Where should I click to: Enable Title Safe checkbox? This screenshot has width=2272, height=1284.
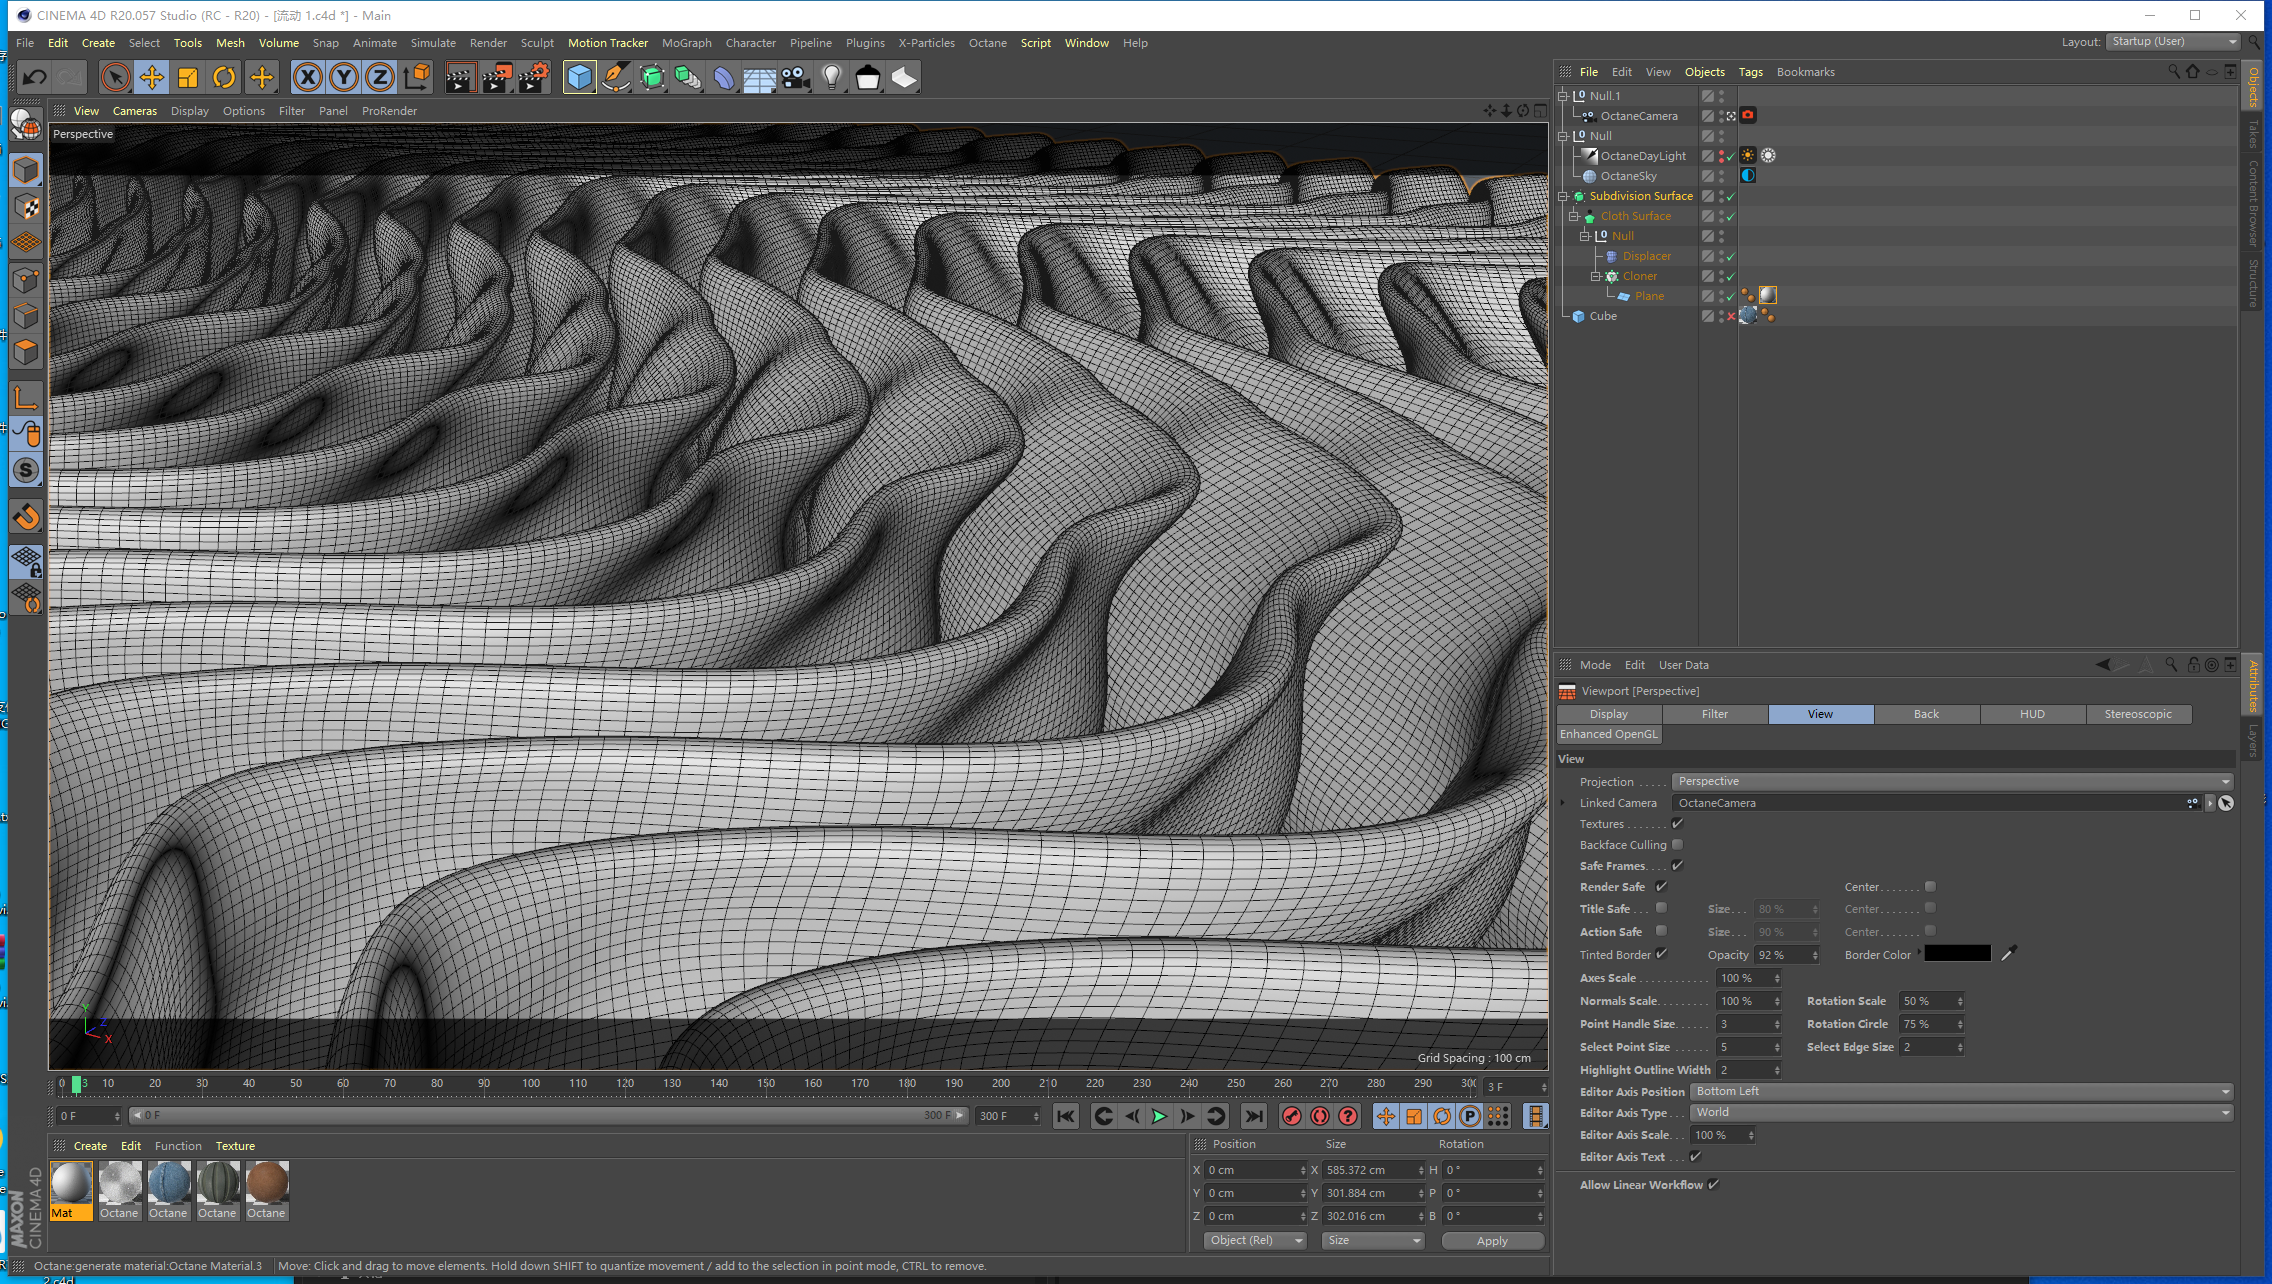(x=1661, y=908)
